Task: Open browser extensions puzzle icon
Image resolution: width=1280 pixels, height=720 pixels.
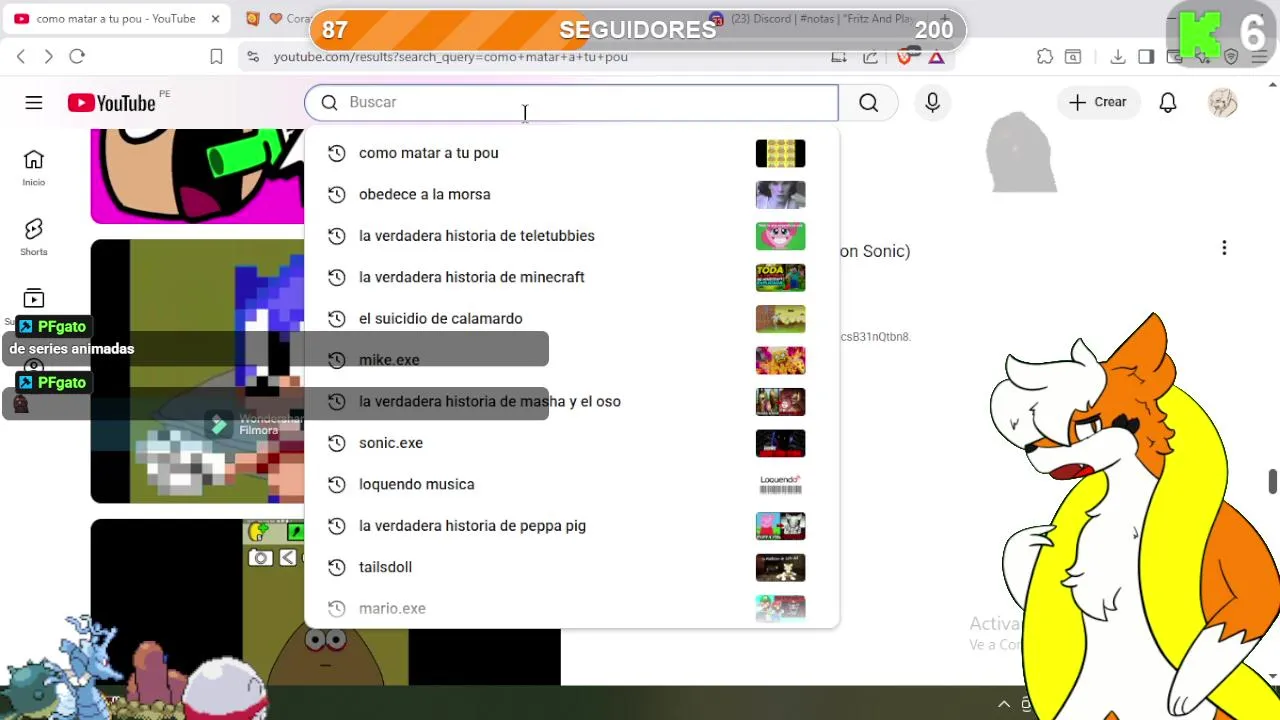Action: [1045, 56]
